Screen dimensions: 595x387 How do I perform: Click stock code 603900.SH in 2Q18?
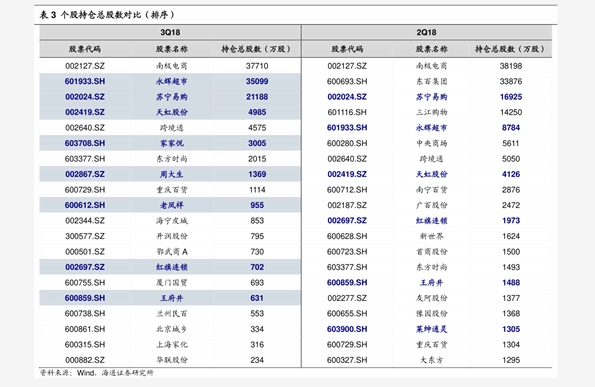pos(347,329)
